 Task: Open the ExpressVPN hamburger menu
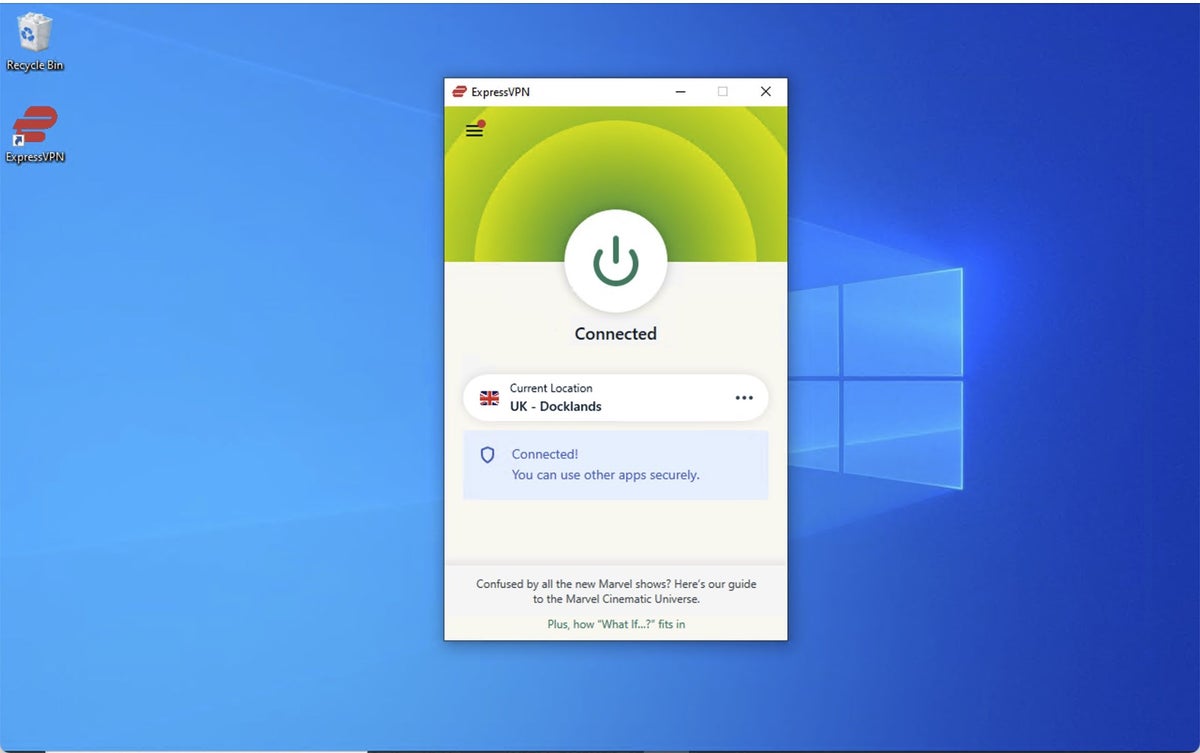(x=475, y=130)
